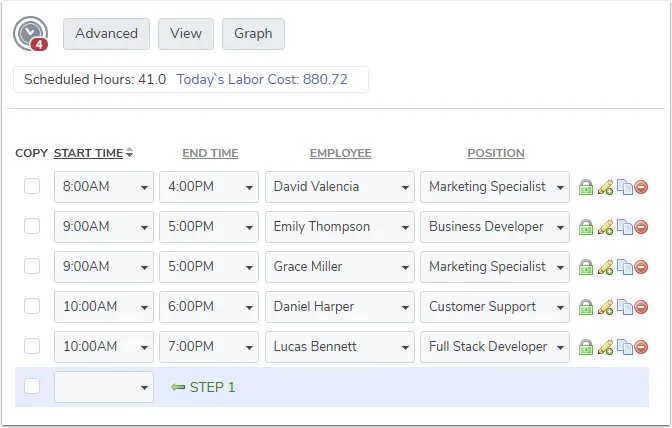Delete Lucas Bennett's shift with red icon
672x428 pixels.
click(641, 347)
